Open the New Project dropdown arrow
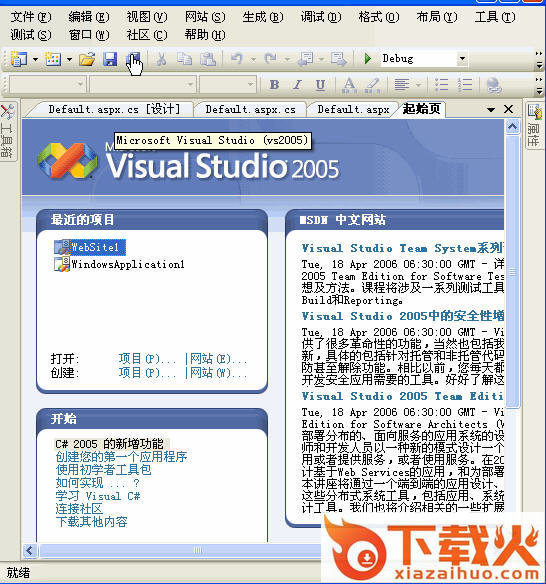This screenshot has height=584, width=546. click(x=35, y=59)
